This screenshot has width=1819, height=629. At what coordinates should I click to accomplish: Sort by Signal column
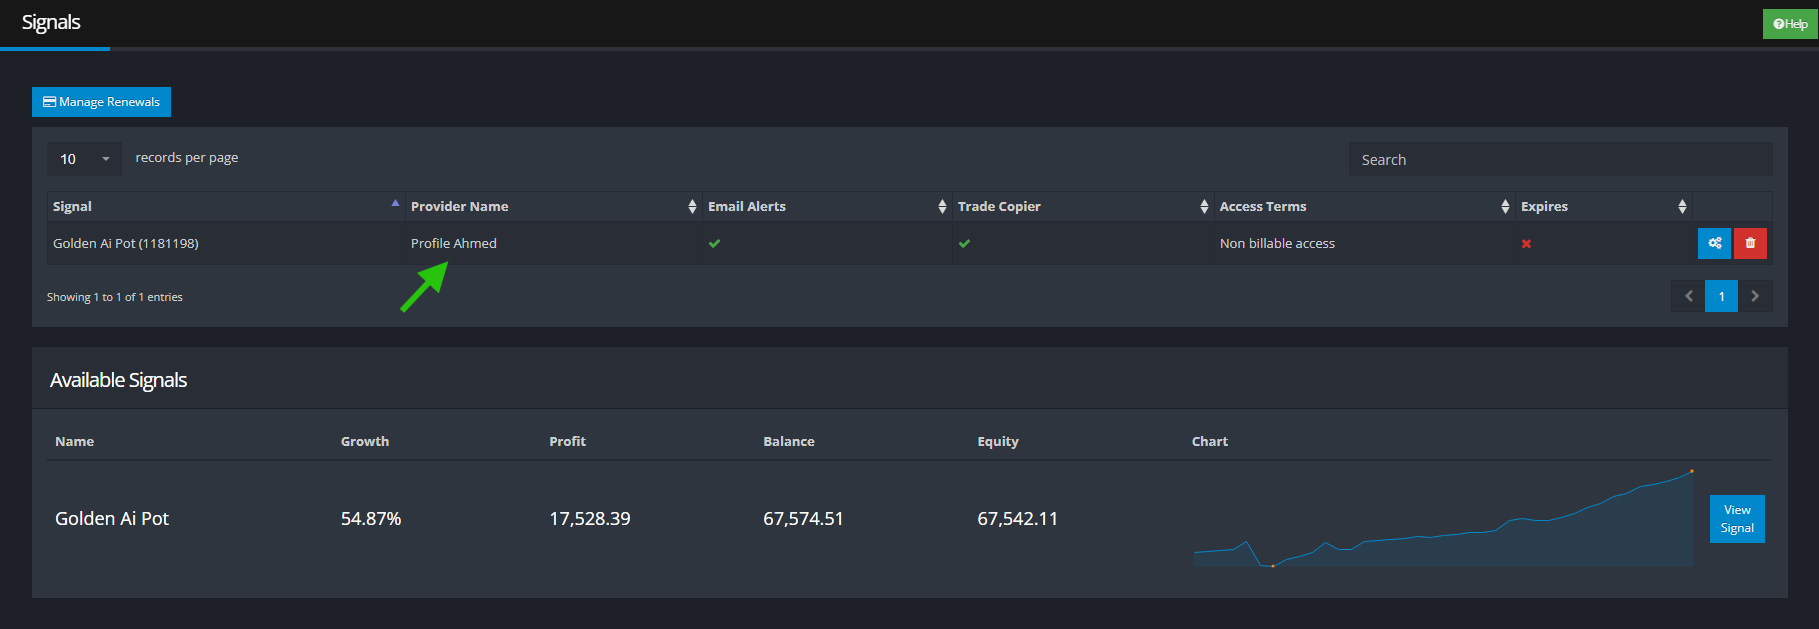click(225, 206)
